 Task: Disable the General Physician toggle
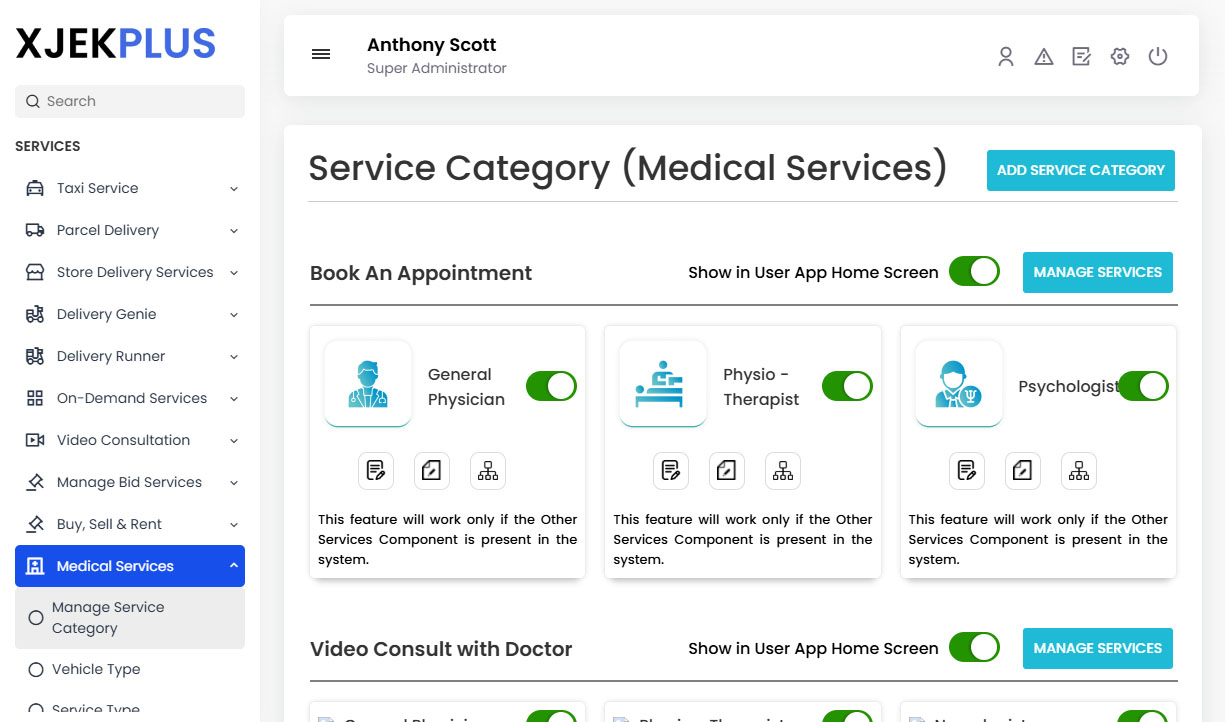click(551, 386)
